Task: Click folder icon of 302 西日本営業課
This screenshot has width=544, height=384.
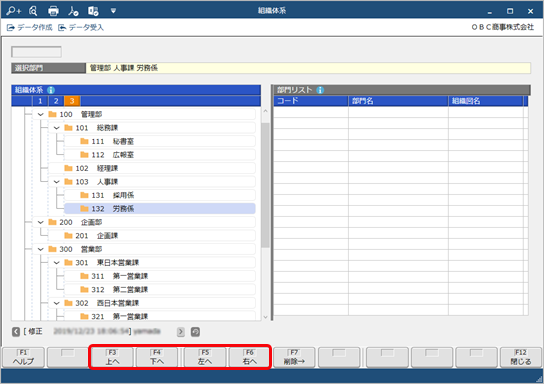Action: coord(68,303)
